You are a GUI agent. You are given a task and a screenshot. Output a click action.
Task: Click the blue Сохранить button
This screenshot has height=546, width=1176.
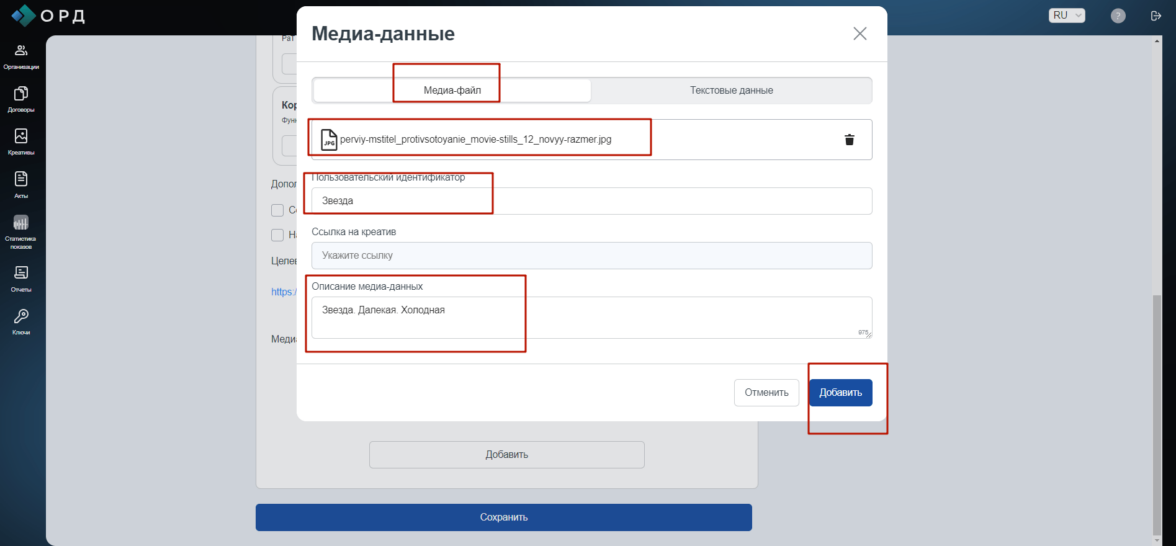(503, 517)
